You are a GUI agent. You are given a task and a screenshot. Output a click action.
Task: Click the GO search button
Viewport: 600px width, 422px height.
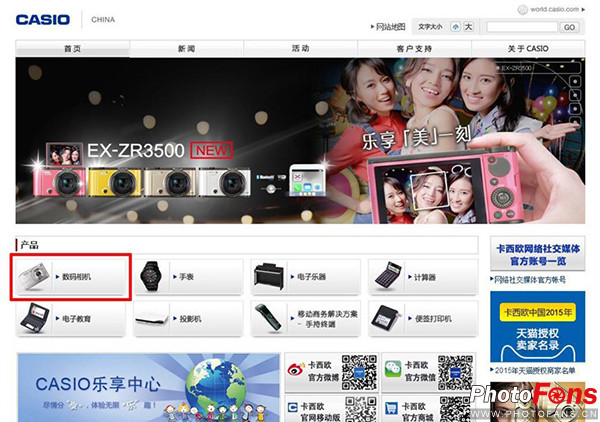(x=569, y=27)
